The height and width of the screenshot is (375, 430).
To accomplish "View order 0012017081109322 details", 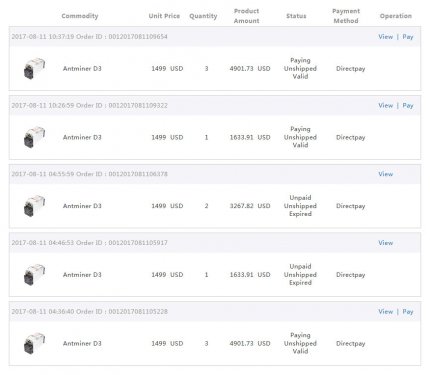I will click(x=385, y=105).
